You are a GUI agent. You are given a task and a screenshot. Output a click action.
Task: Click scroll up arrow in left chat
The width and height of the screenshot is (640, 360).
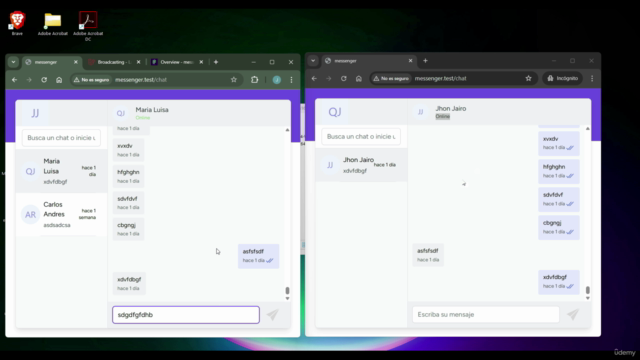pyautogui.click(x=287, y=130)
